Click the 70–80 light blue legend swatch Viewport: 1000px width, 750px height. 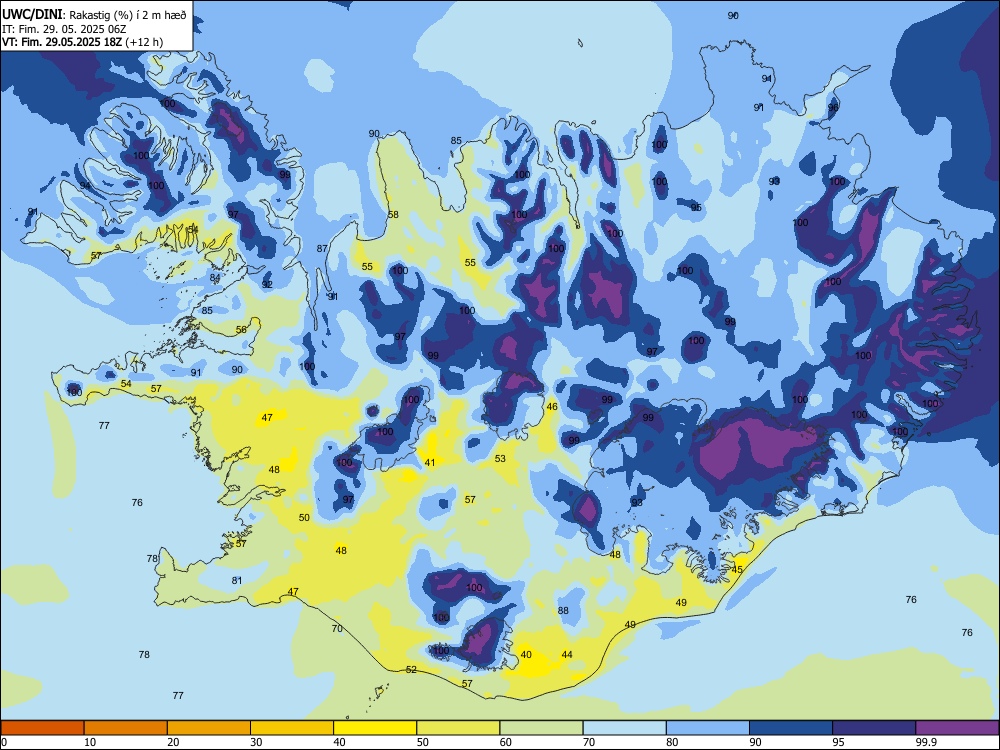click(624, 728)
